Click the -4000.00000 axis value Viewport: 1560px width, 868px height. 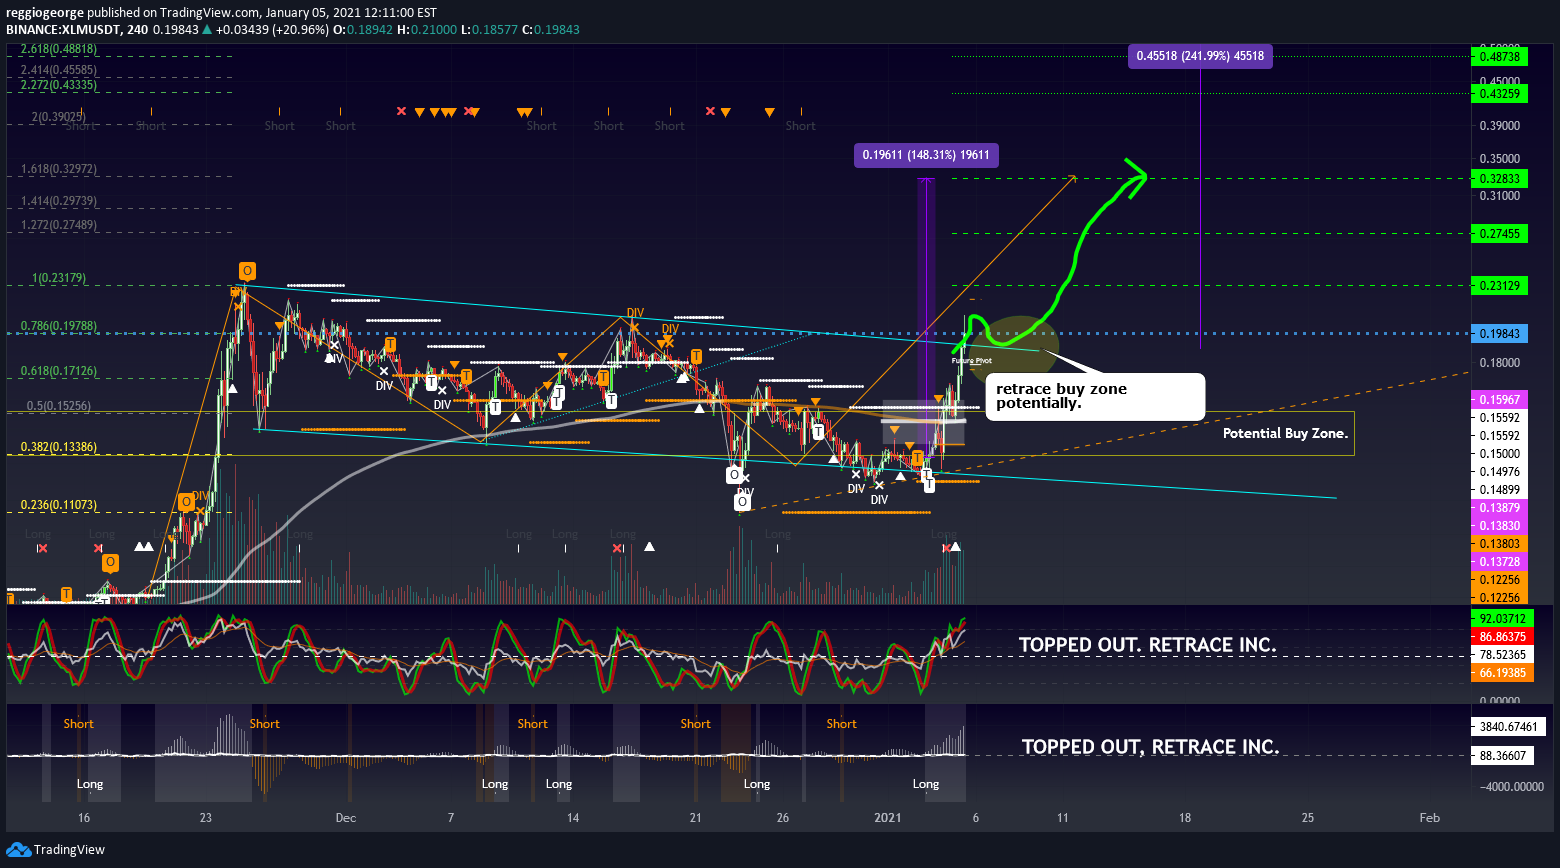point(1510,787)
